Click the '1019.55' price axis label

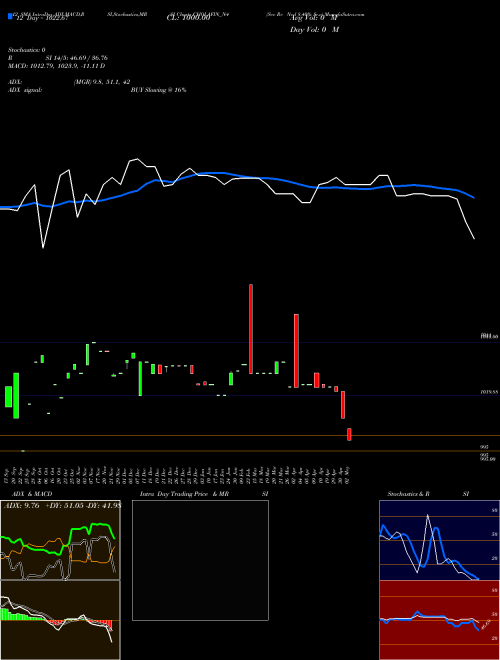[489, 392]
